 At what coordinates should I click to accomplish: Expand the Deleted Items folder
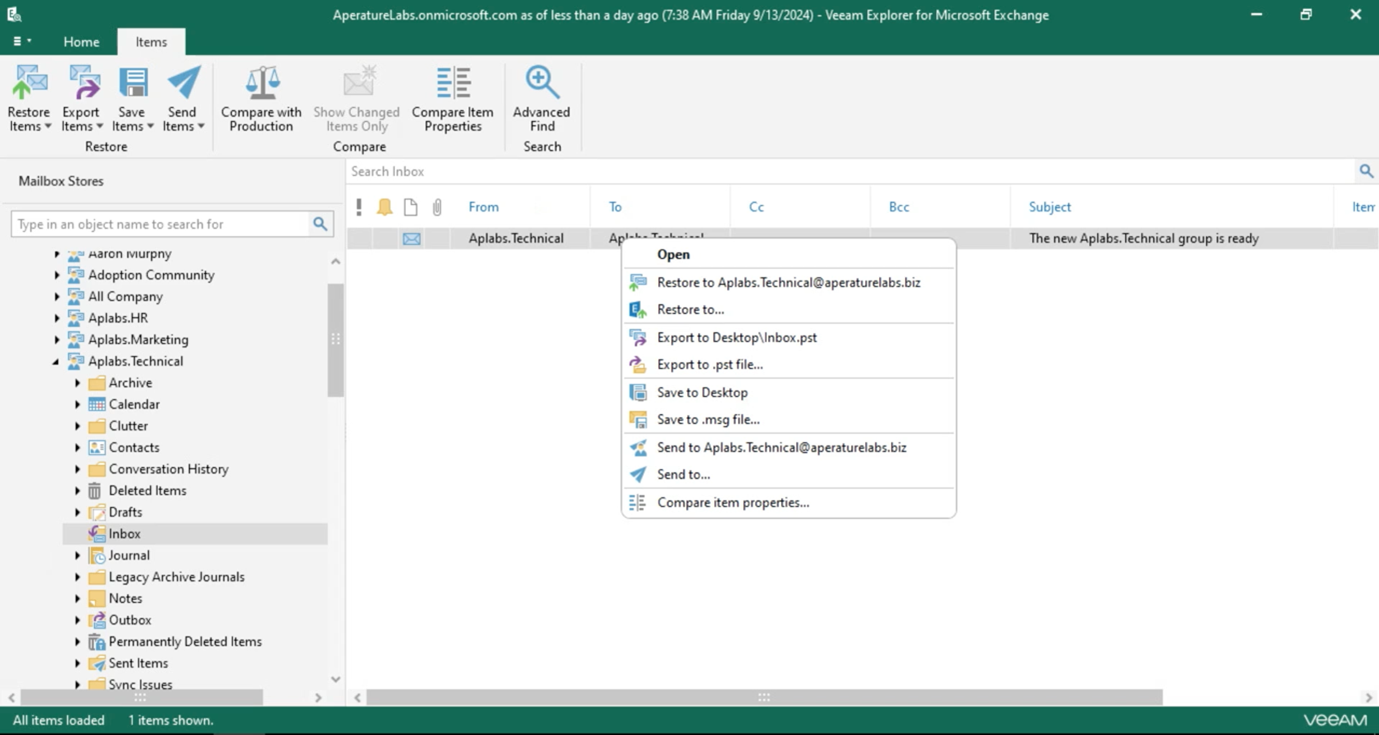78,490
